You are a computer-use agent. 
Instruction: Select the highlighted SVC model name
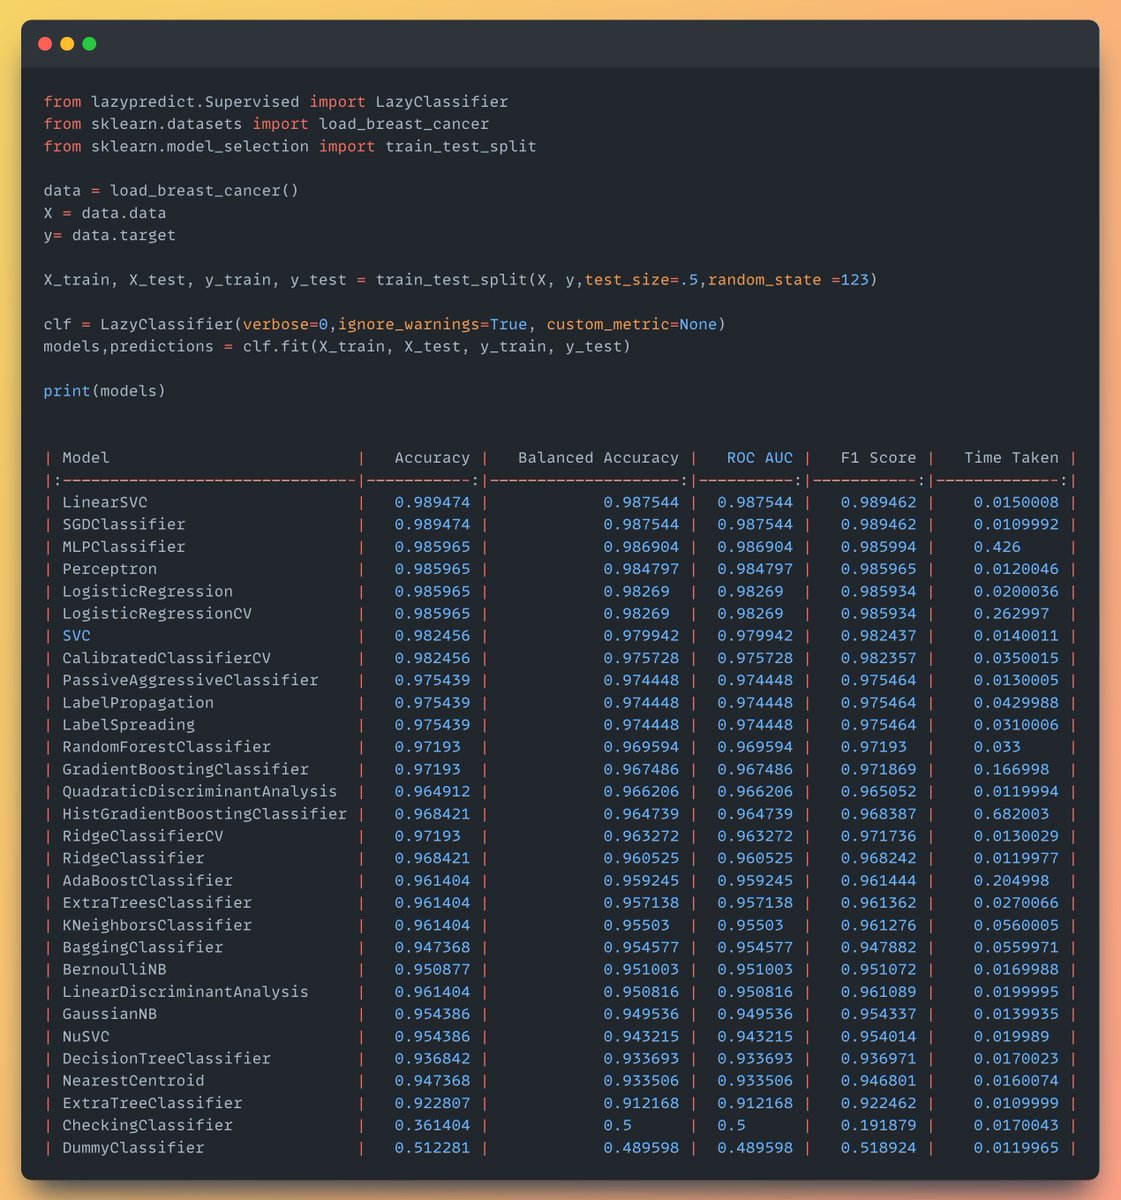click(76, 636)
